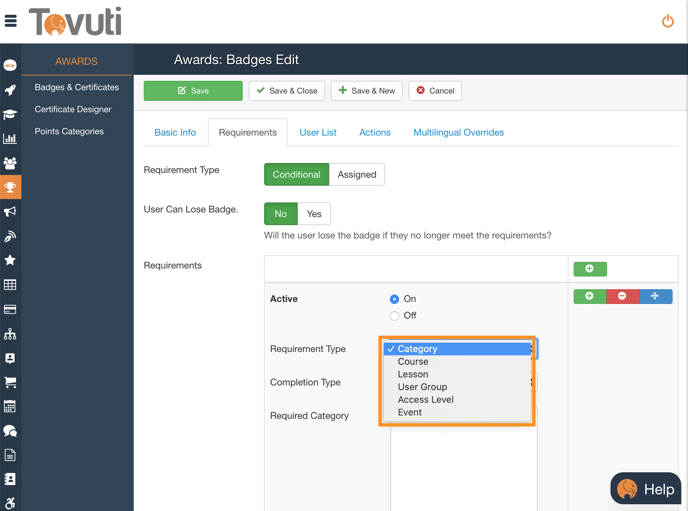The height and width of the screenshot is (511, 688).
Task: Choose User Group from the dropdown list
Action: click(x=422, y=387)
